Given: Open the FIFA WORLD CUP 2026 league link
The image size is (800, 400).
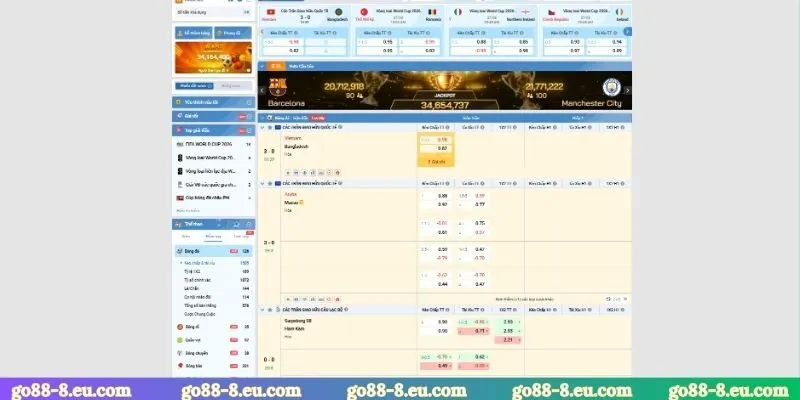Looking at the screenshot, I should [208, 144].
